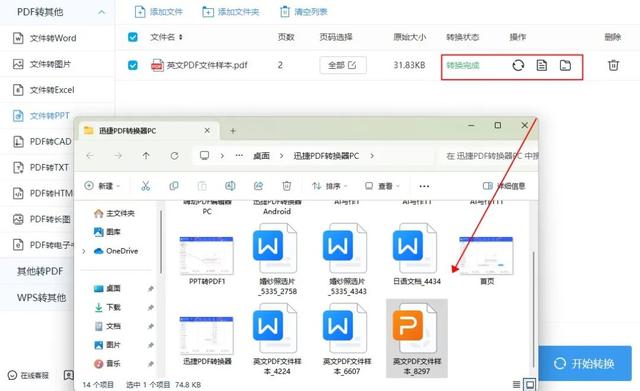Viewport: 640px width, 391px height.
Task: Open 音乐 in the navigation pane
Action: [x=107, y=363]
